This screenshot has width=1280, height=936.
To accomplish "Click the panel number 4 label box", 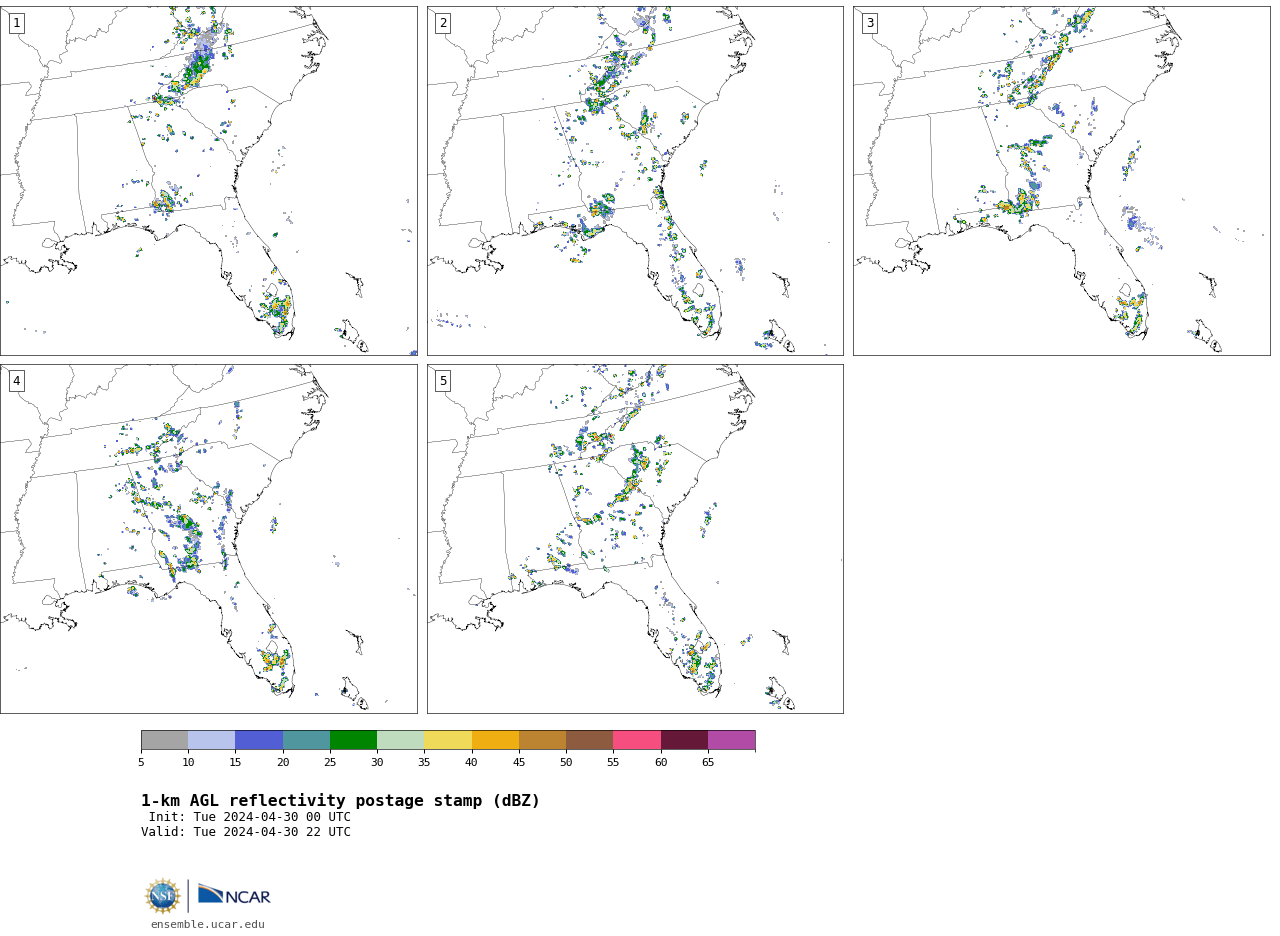I will [16, 381].
